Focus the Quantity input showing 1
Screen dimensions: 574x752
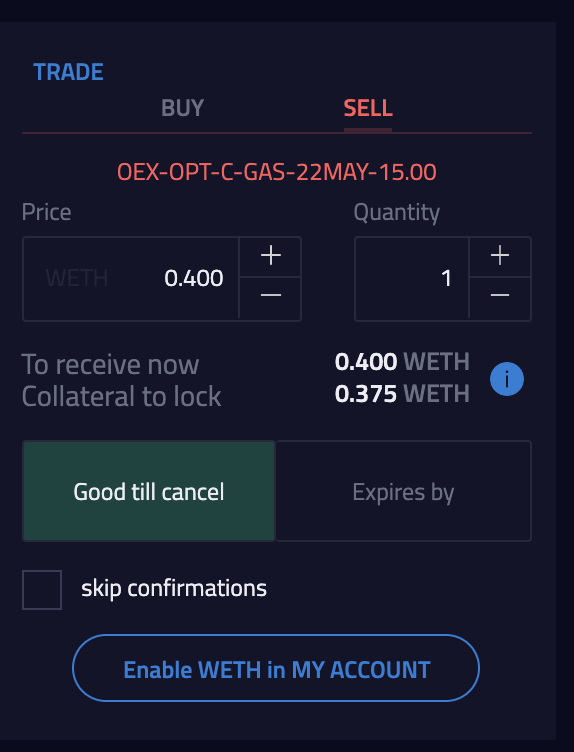[412, 279]
